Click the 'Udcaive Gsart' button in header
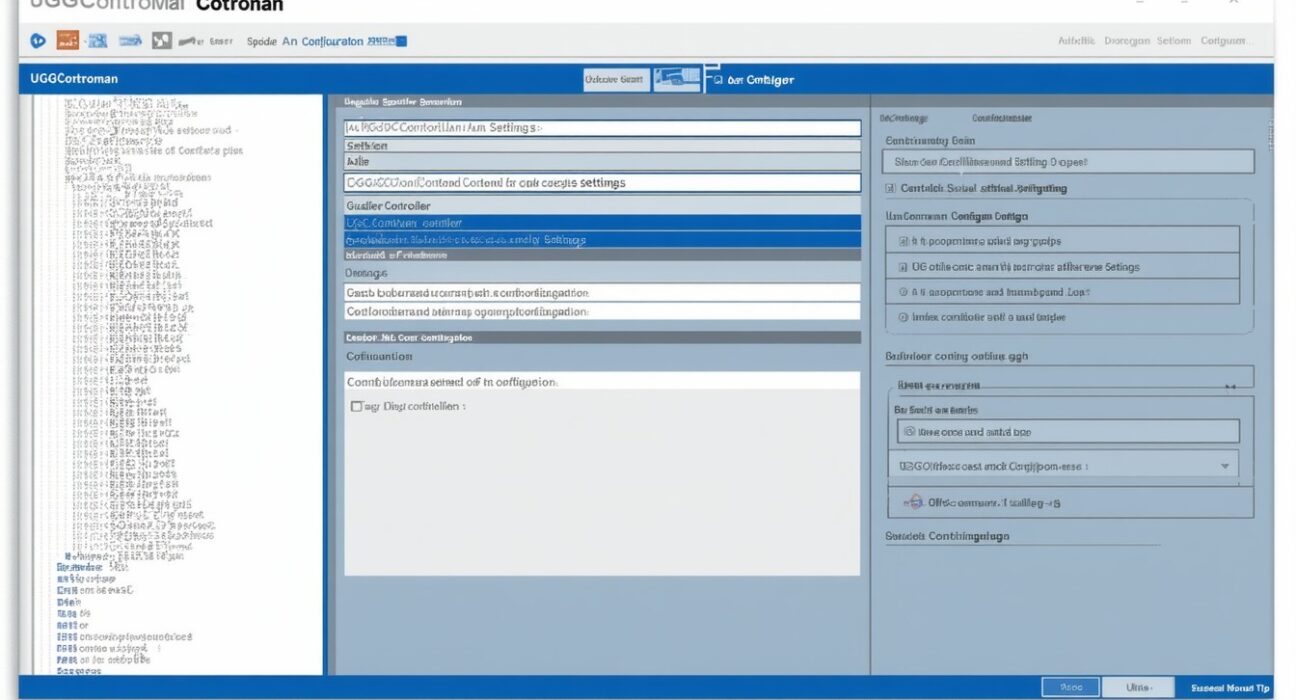The width and height of the screenshot is (1296, 700). [x=614, y=80]
